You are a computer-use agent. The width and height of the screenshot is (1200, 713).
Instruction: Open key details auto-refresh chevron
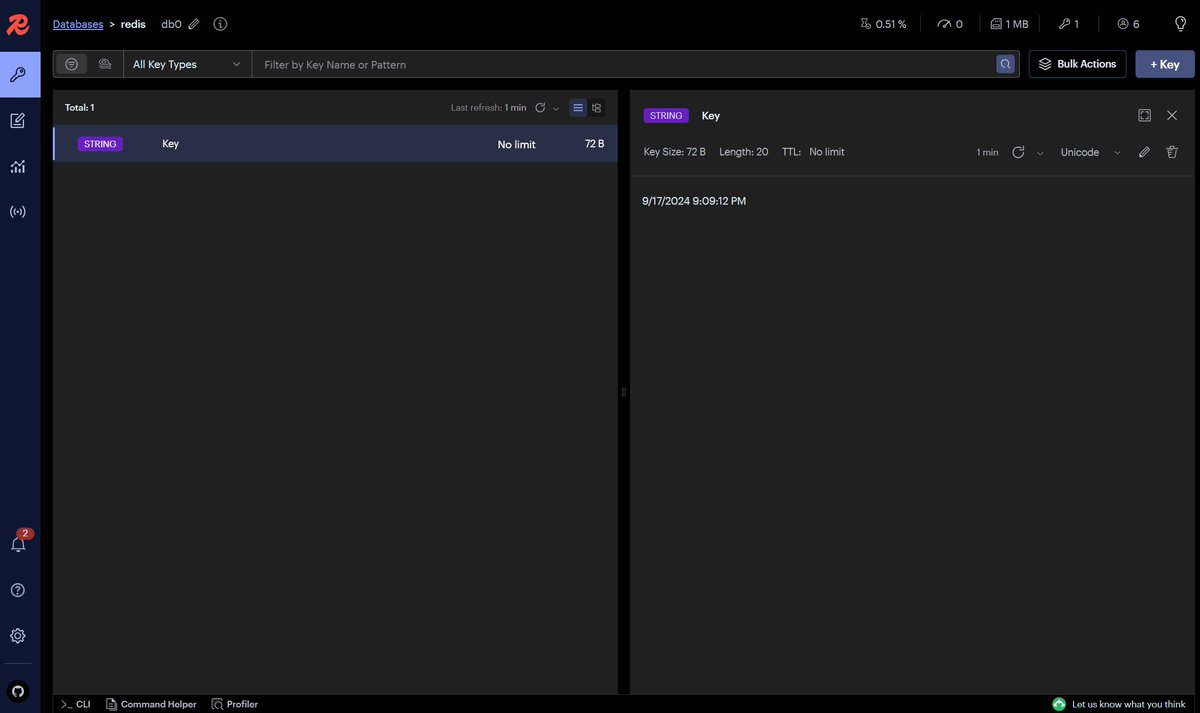click(1040, 153)
